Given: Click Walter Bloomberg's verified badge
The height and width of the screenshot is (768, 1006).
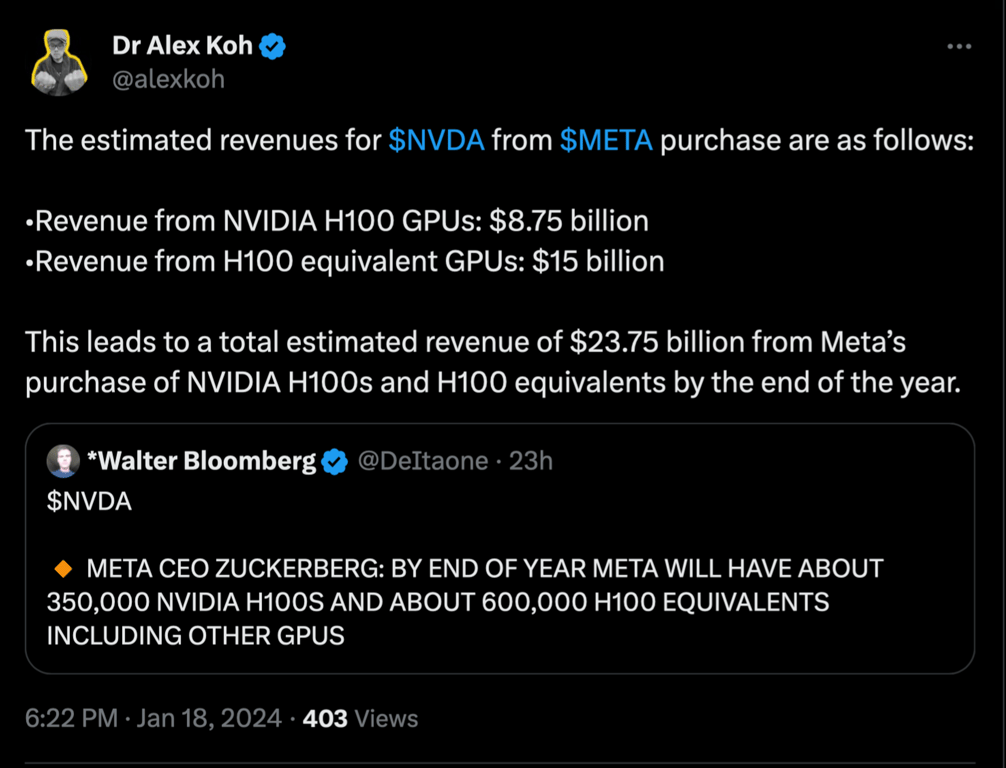Looking at the screenshot, I should point(334,461).
